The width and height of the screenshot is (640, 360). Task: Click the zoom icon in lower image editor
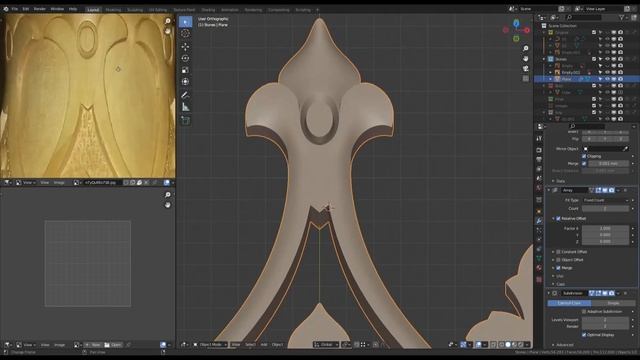[x=168, y=195]
